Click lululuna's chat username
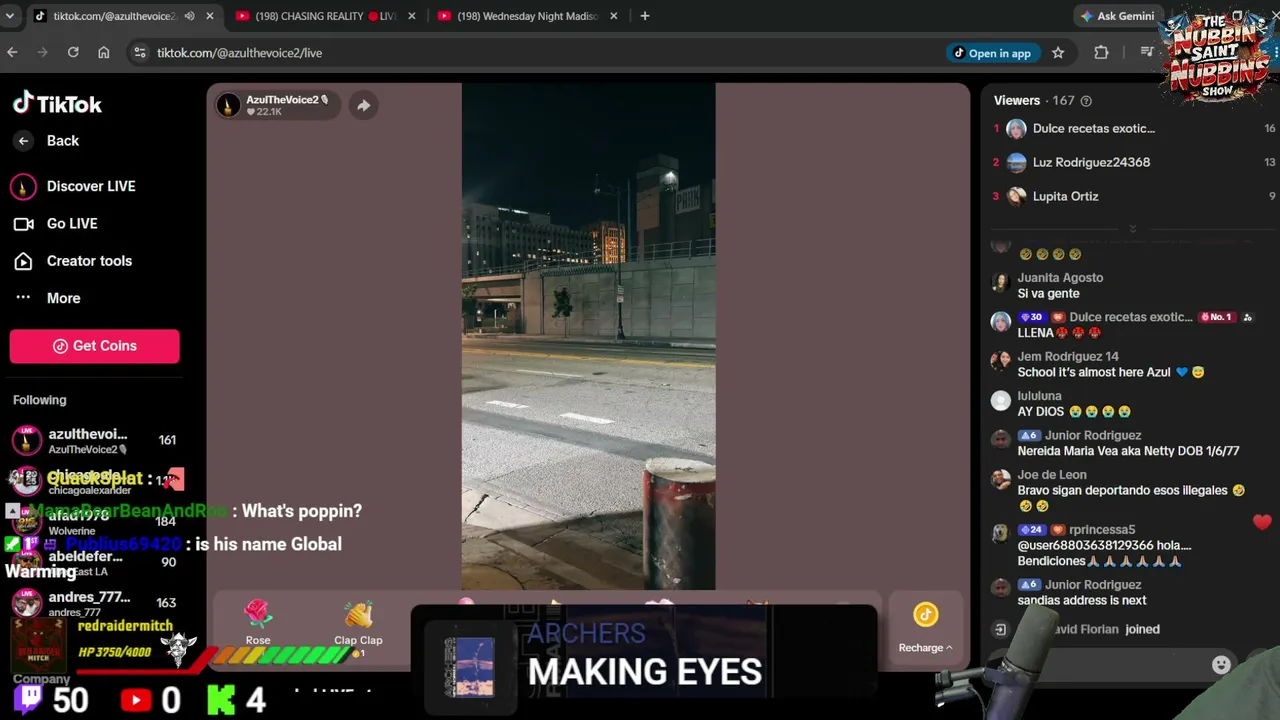Viewport: 1280px width, 720px height. [1040, 396]
